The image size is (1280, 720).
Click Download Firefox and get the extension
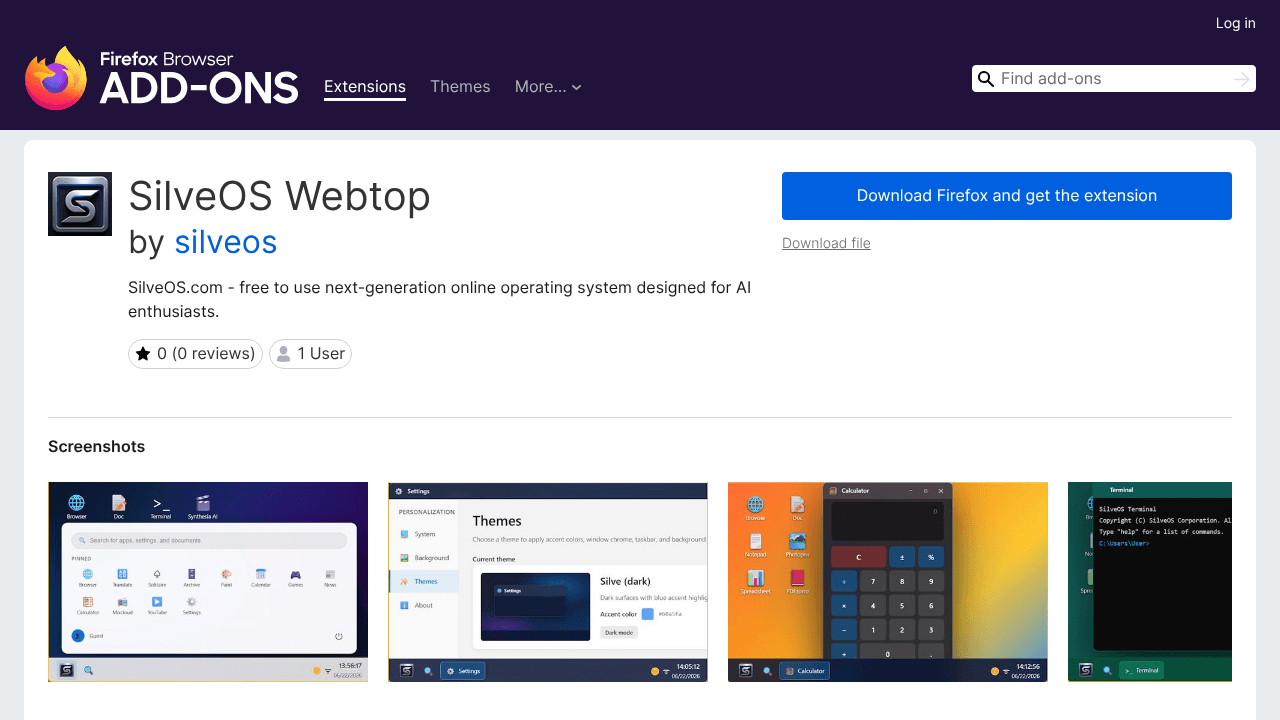tap(1007, 196)
